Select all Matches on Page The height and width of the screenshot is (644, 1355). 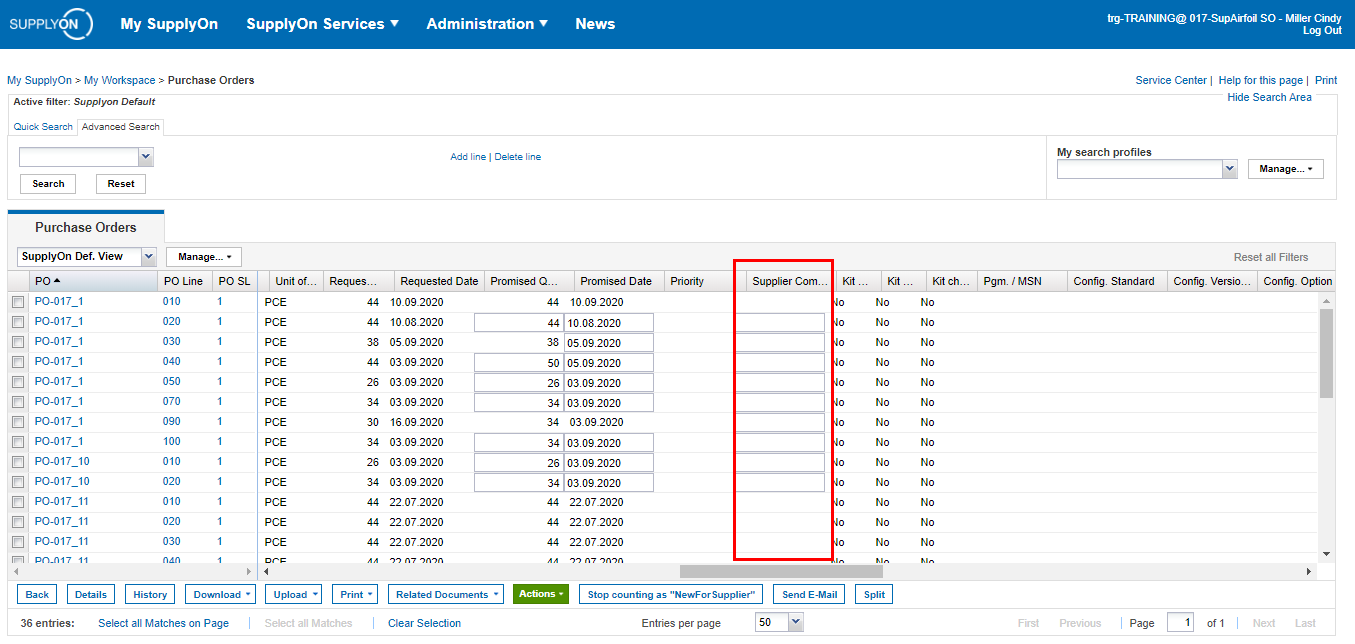(x=163, y=623)
